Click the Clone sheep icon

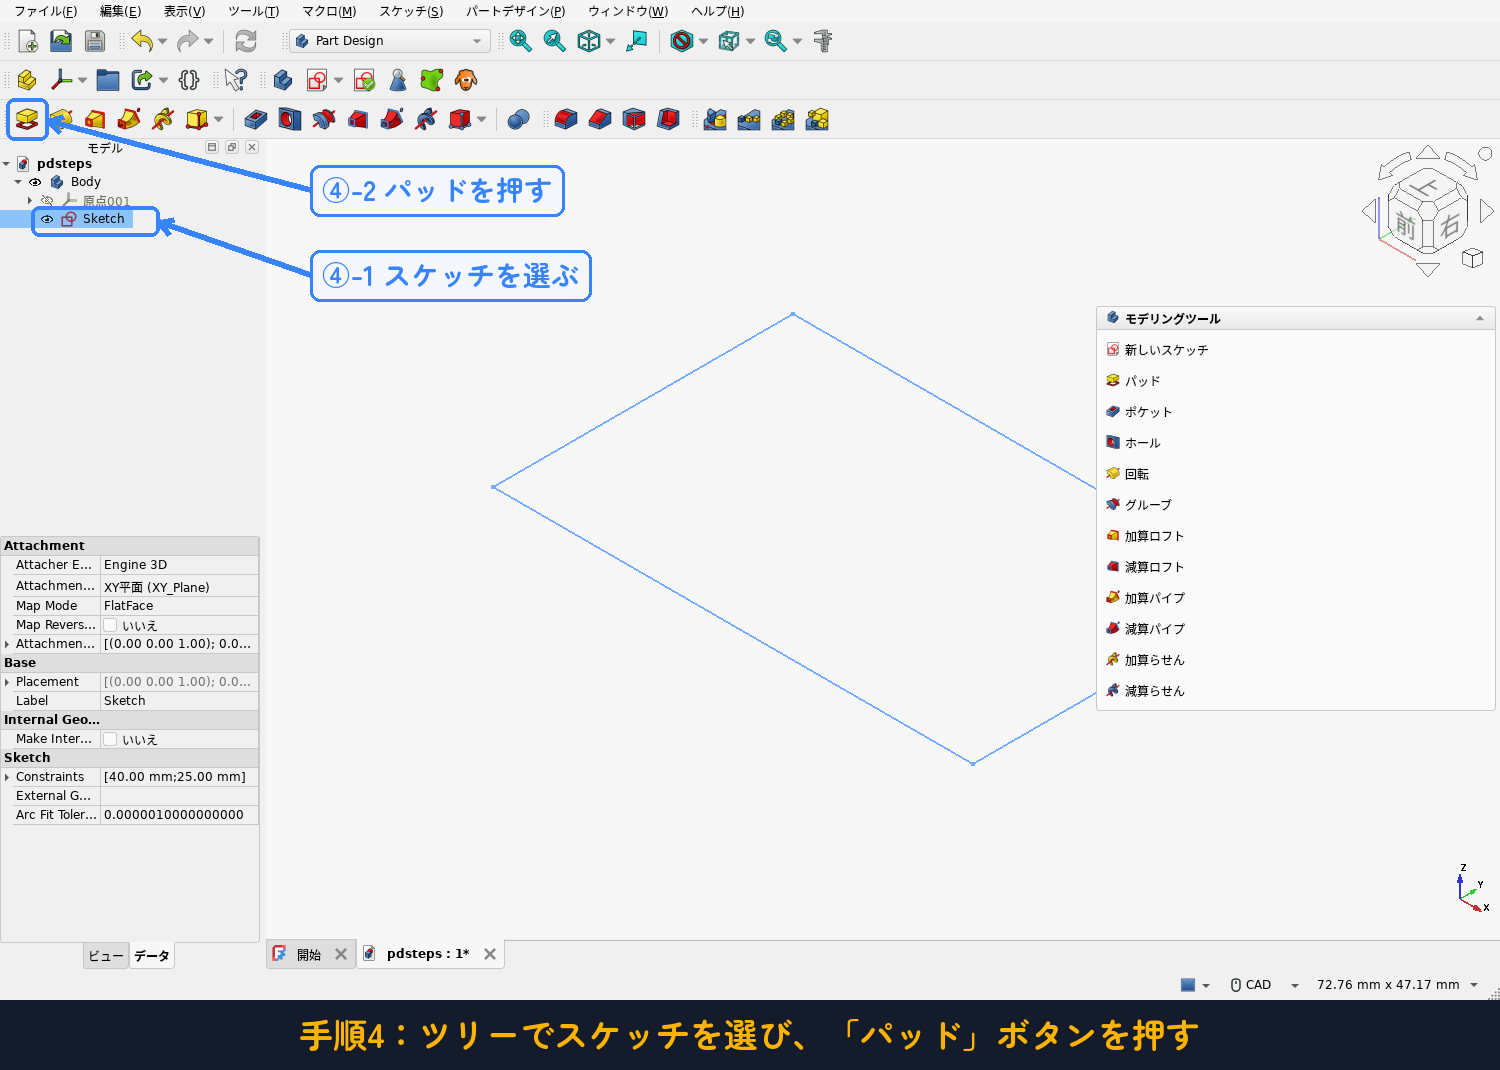click(466, 80)
